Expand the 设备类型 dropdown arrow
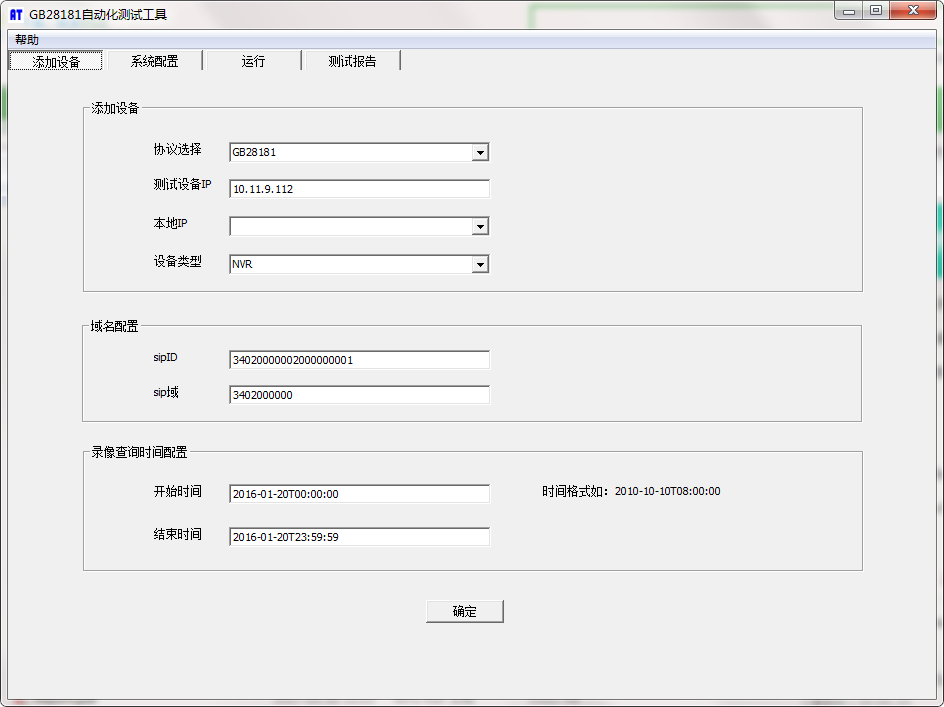The width and height of the screenshot is (944, 707). [480, 264]
